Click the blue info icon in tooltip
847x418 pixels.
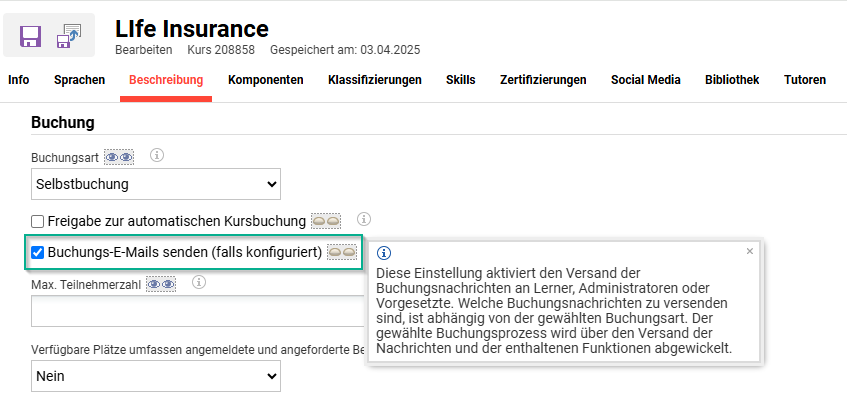point(384,253)
